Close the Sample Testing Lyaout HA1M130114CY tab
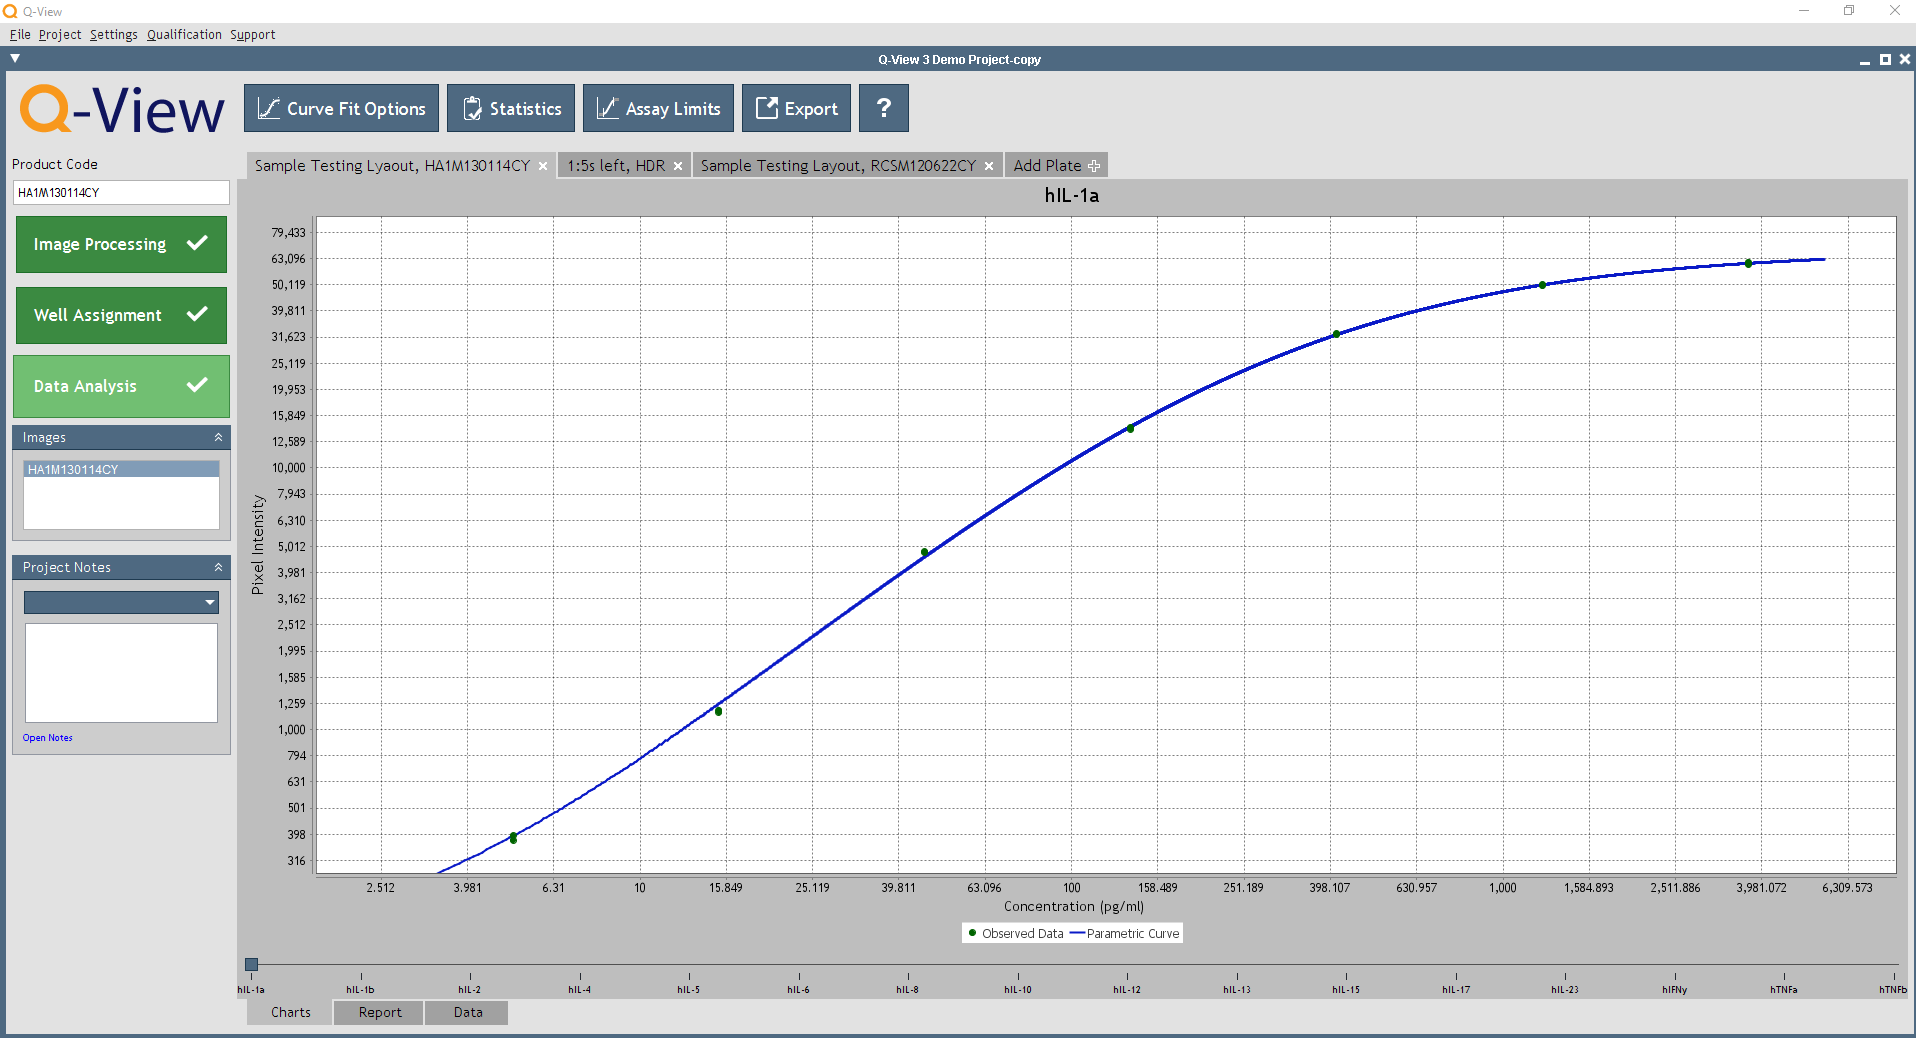Image resolution: width=1916 pixels, height=1038 pixels. [543, 166]
